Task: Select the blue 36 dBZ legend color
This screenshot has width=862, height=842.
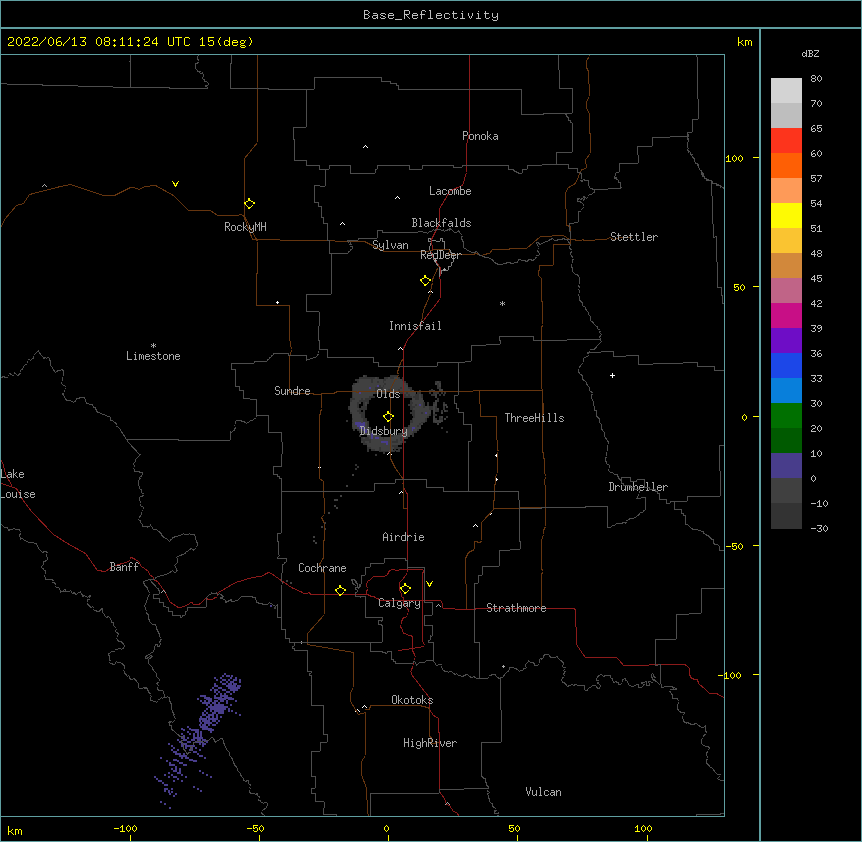Action: (786, 365)
